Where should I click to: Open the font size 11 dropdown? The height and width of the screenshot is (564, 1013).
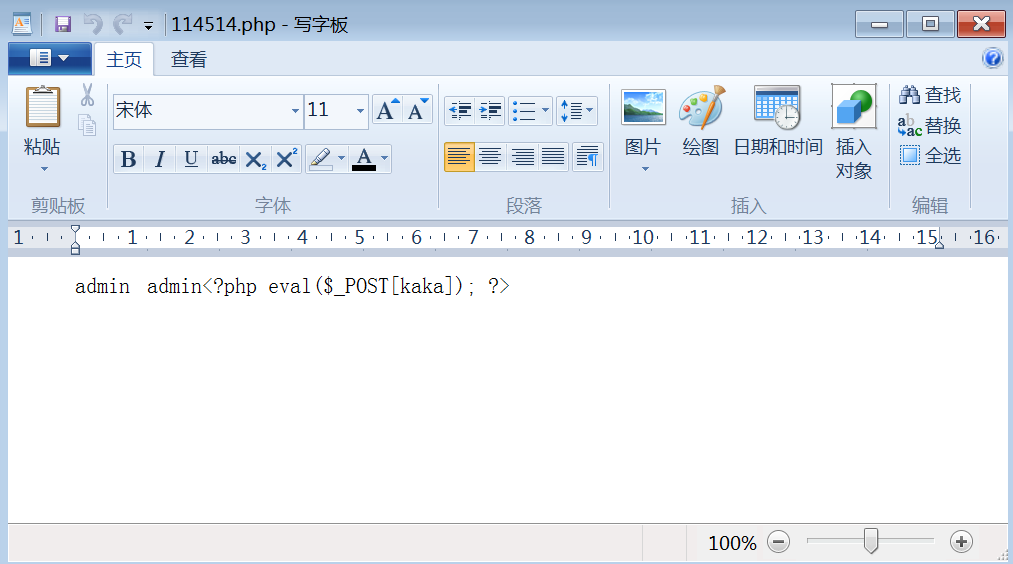360,111
